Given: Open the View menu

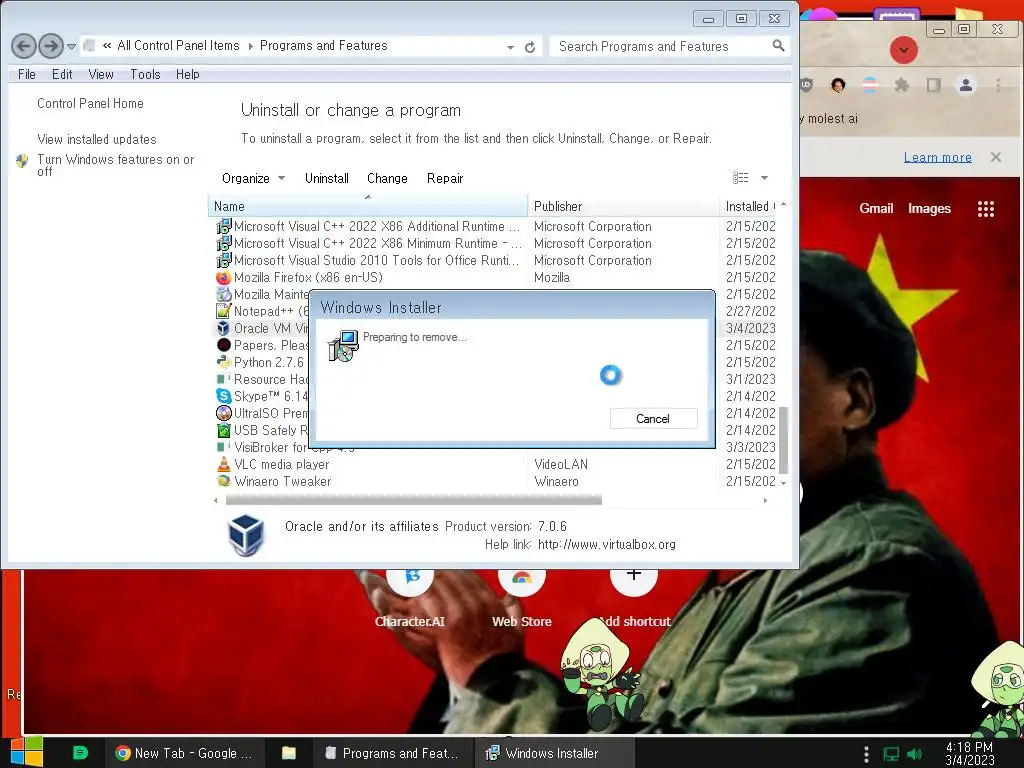Looking at the screenshot, I should [101, 74].
